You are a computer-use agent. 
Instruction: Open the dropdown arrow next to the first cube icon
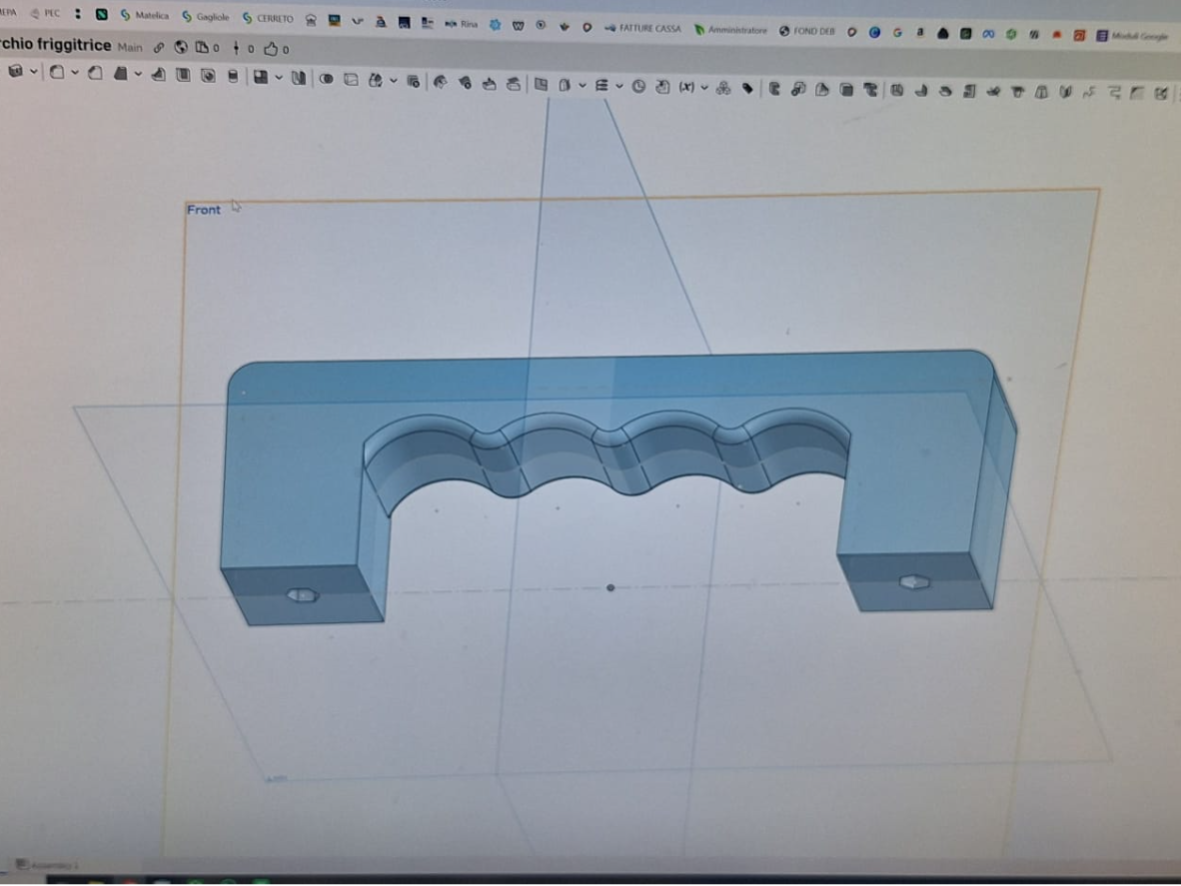coord(33,72)
